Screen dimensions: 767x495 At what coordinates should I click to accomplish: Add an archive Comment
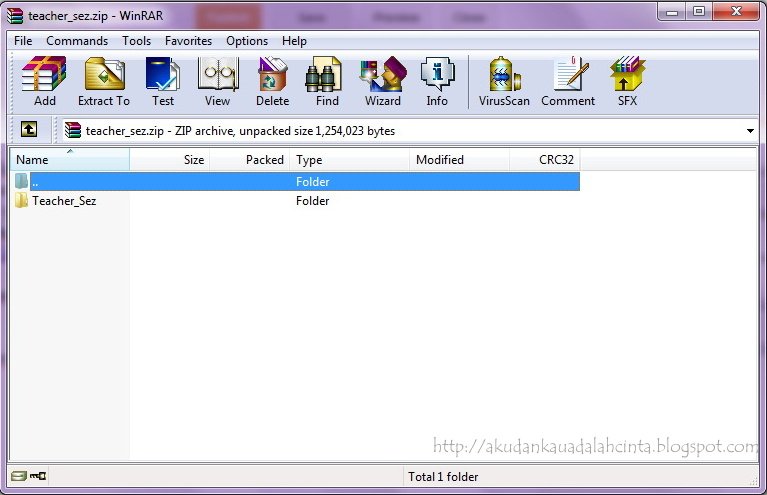(568, 81)
